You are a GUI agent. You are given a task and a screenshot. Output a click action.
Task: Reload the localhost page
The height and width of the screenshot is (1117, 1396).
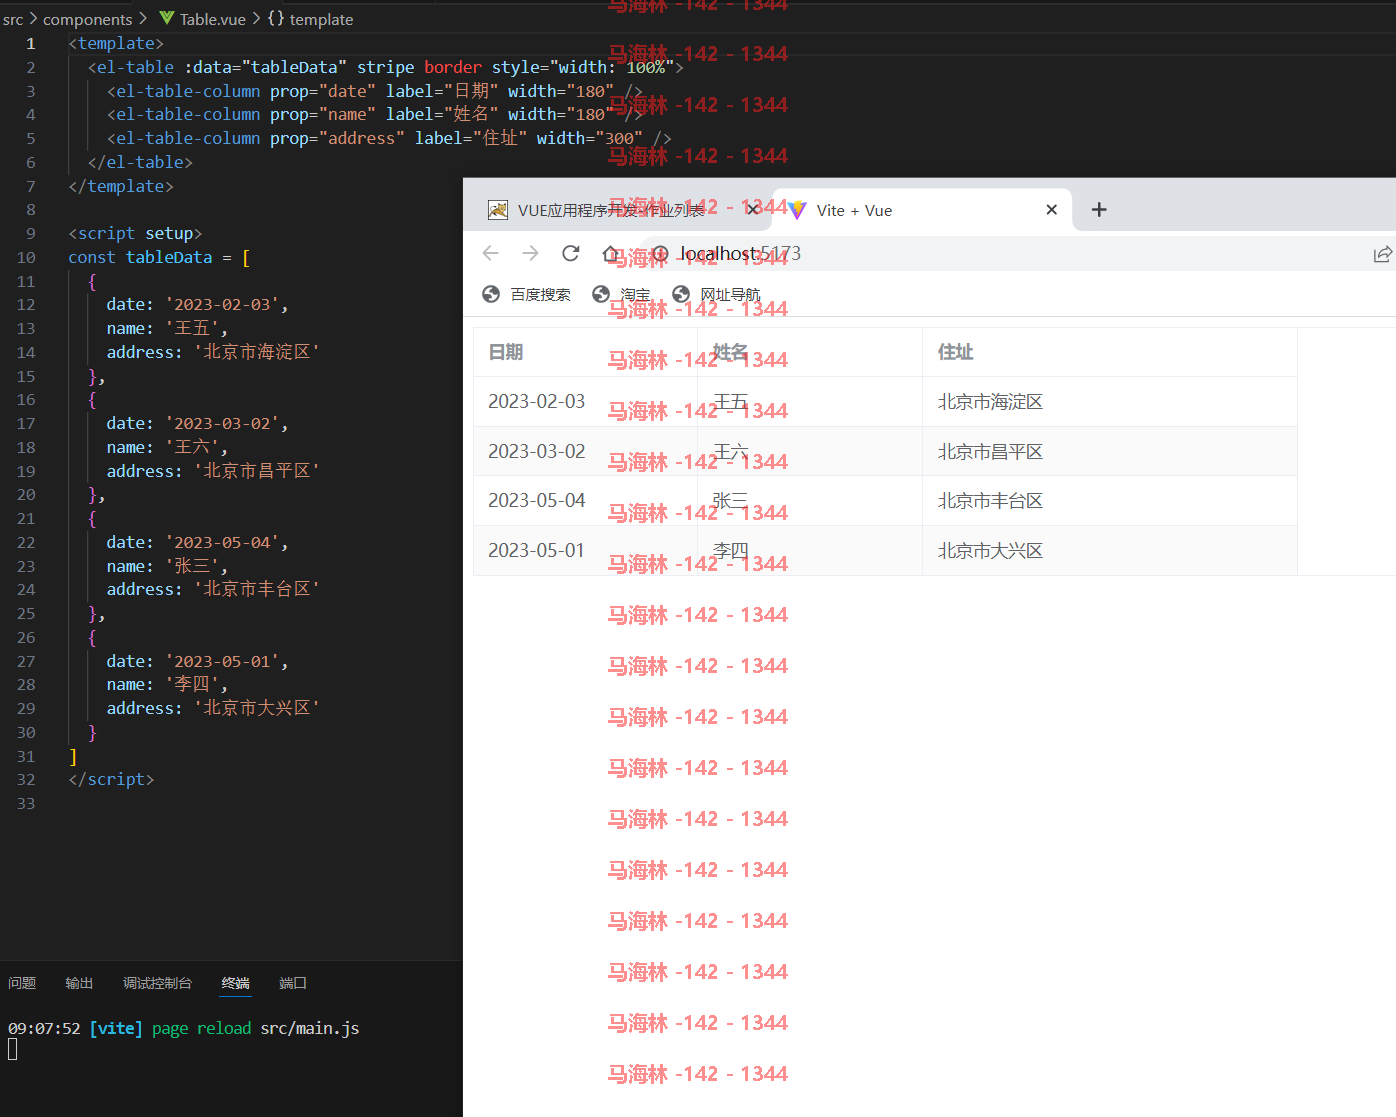pos(571,253)
